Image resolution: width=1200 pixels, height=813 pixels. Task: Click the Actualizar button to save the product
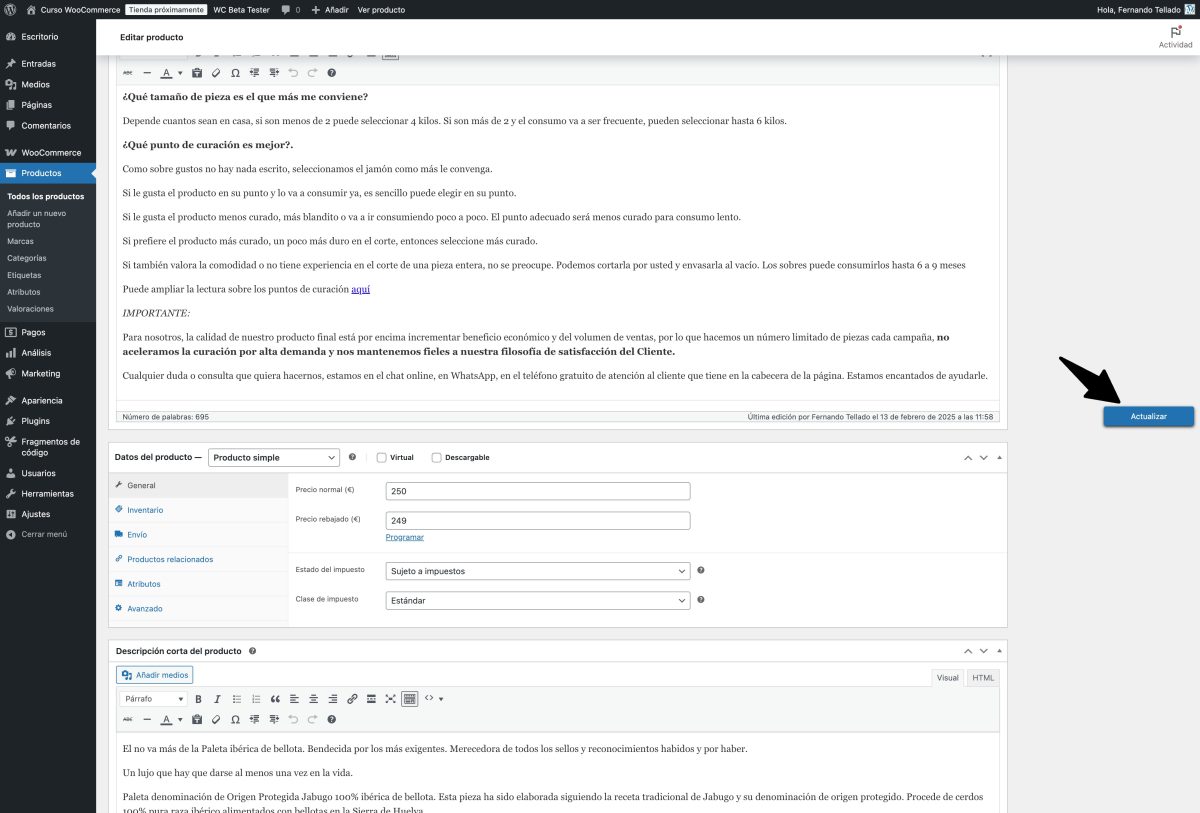pyautogui.click(x=1148, y=416)
